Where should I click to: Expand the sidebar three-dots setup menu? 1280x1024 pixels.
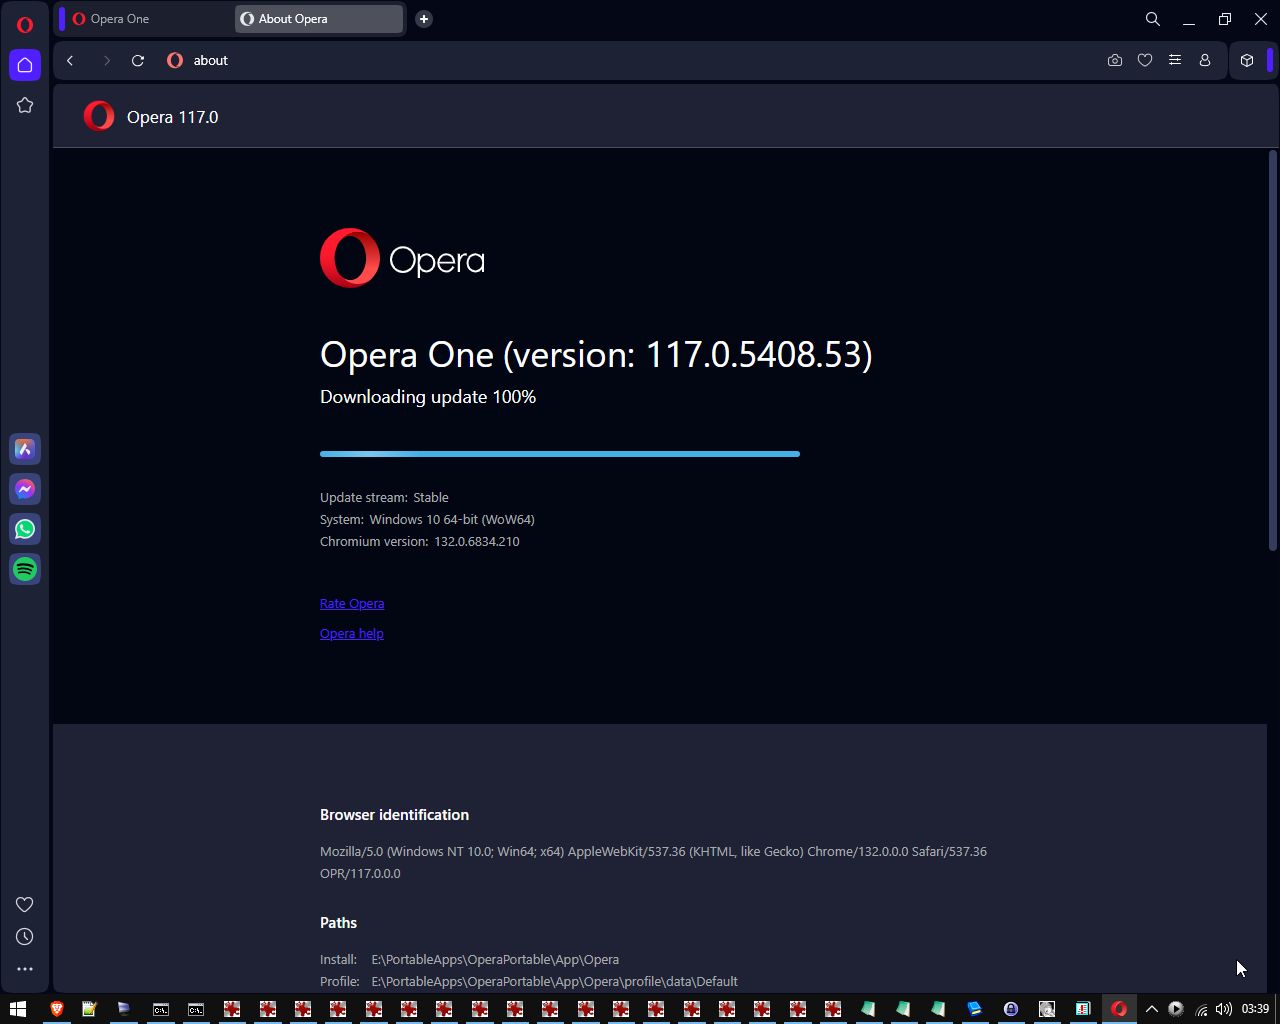tap(25, 969)
